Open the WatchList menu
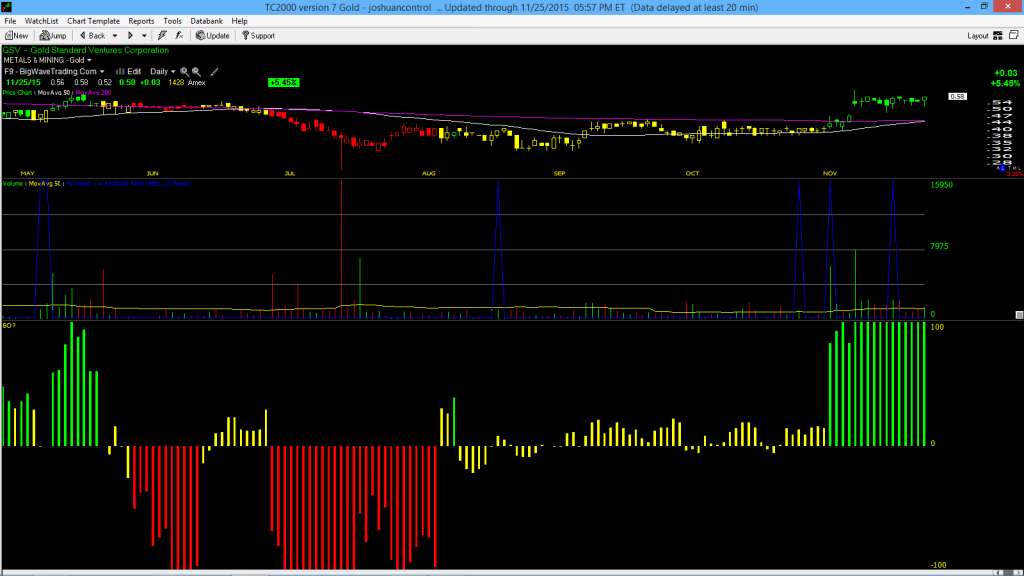1024x576 pixels. click(x=41, y=21)
